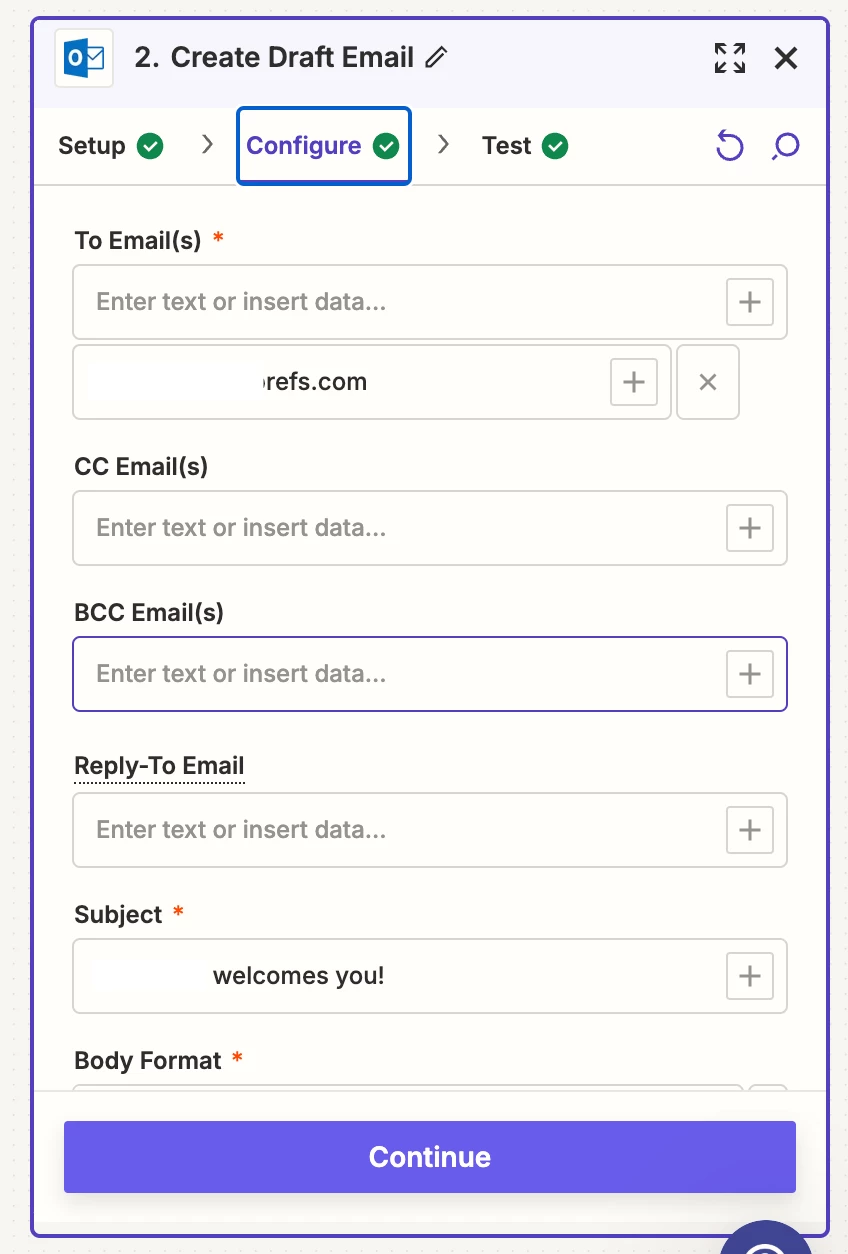Open the Test tab
Image resolution: width=848 pixels, height=1254 pixels.
pos(525,146)
